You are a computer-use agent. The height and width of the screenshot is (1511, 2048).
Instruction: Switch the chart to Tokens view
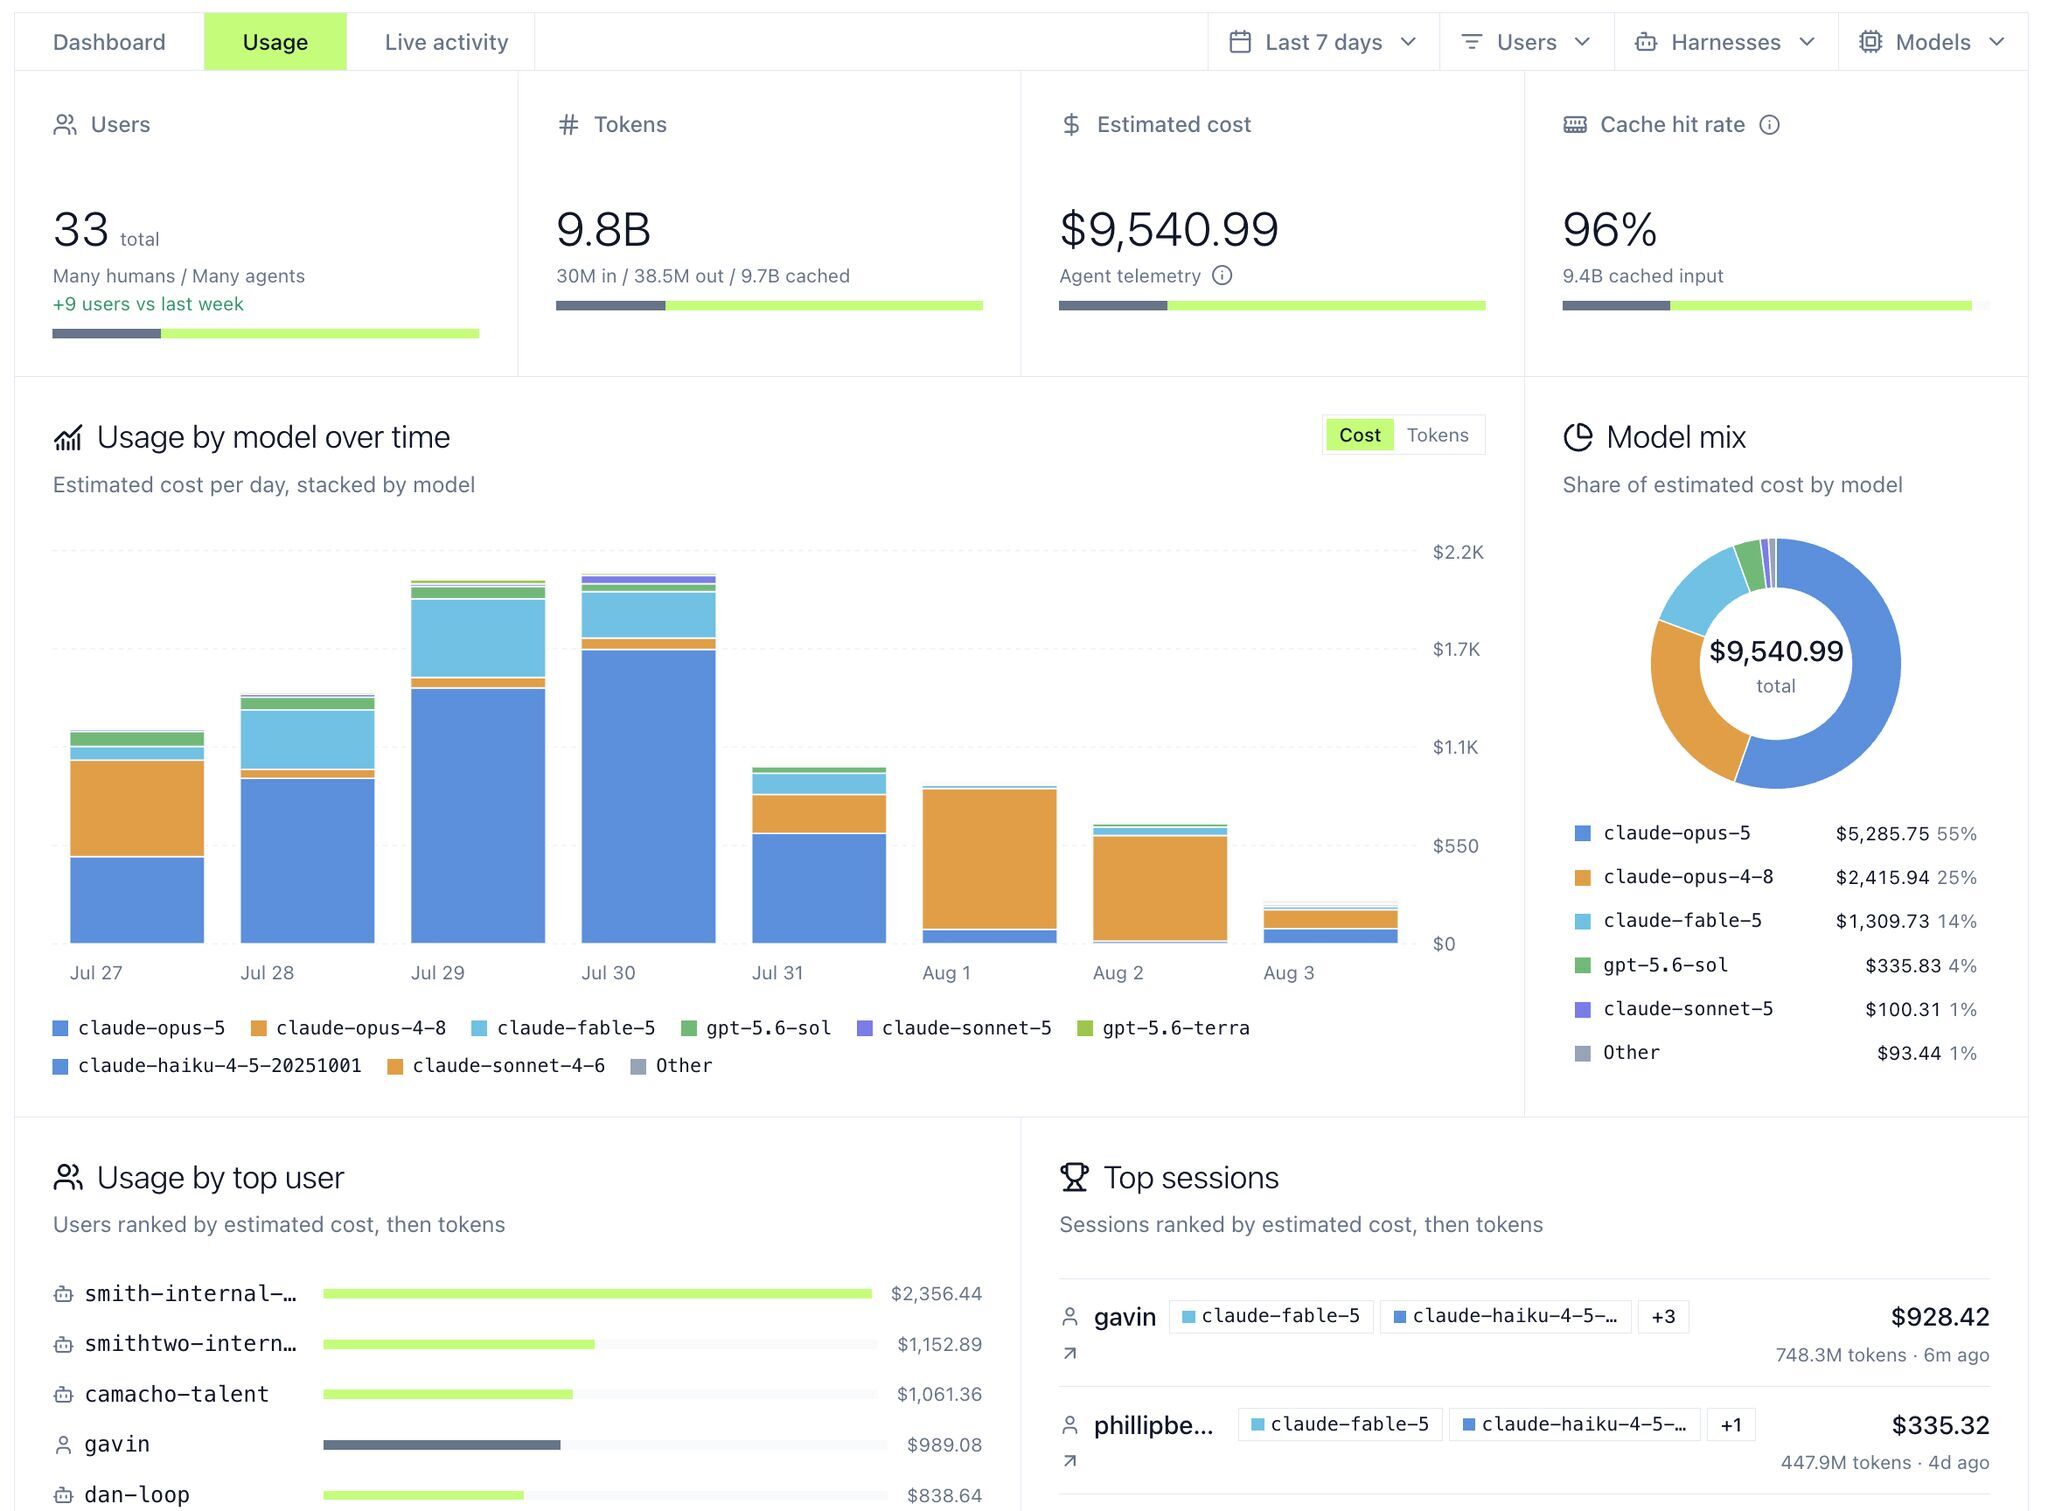point(1437,435)
